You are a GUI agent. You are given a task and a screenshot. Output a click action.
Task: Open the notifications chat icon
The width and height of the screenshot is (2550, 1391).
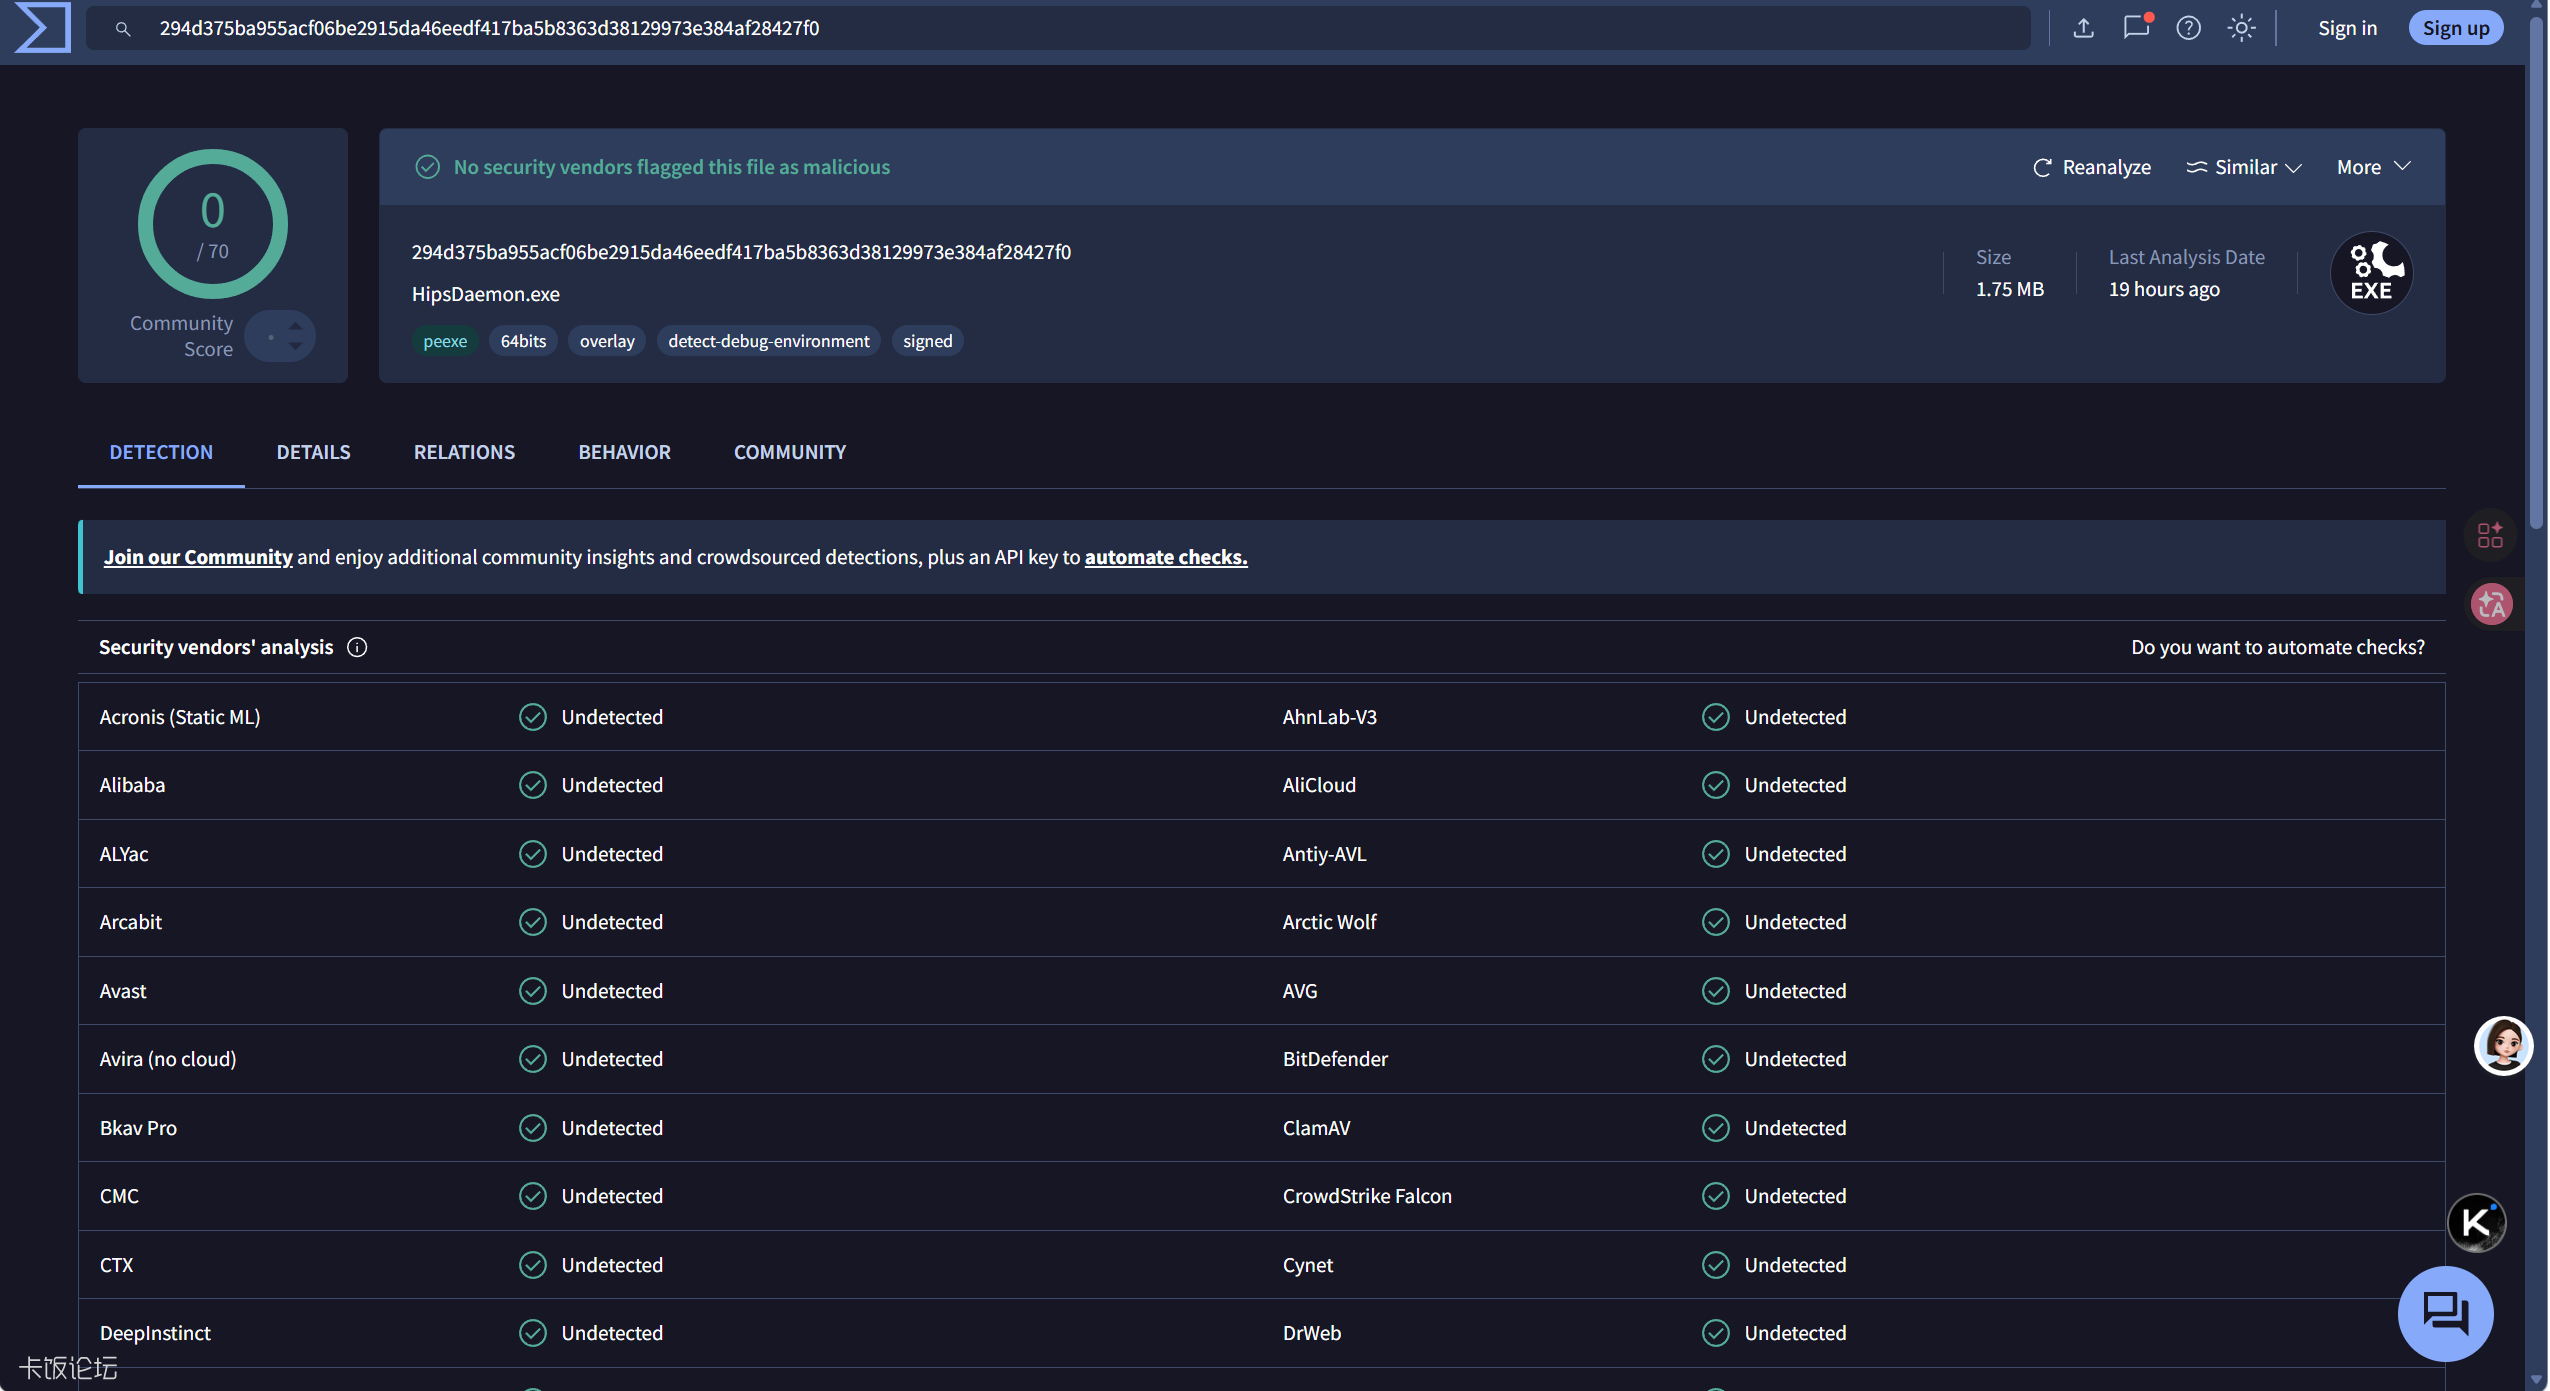point(2135,27)
